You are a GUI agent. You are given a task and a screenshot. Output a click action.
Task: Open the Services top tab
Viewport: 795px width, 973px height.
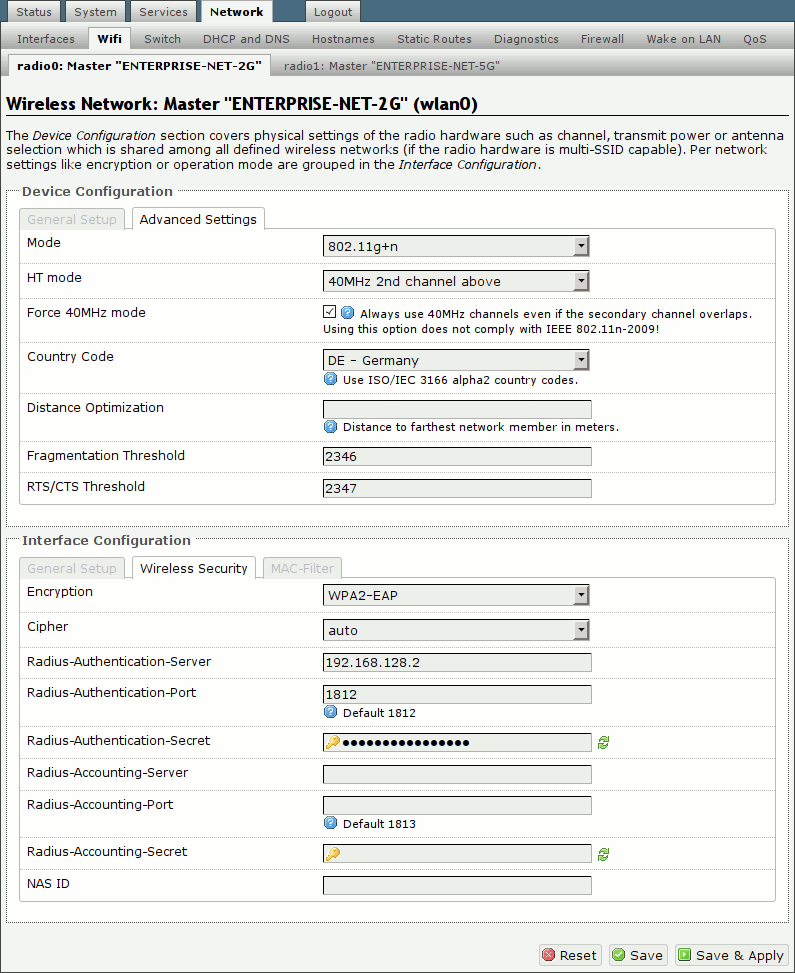163,12
